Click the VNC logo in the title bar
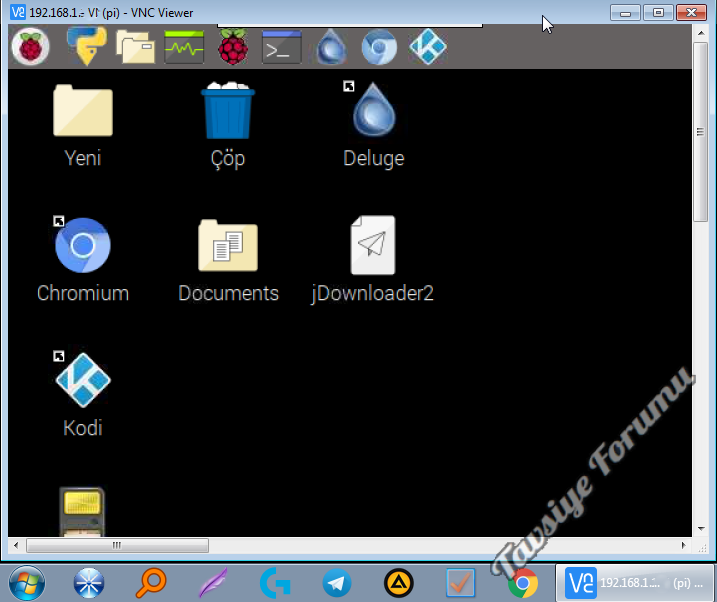Screen dimensions: 717x602 (18, 12)
